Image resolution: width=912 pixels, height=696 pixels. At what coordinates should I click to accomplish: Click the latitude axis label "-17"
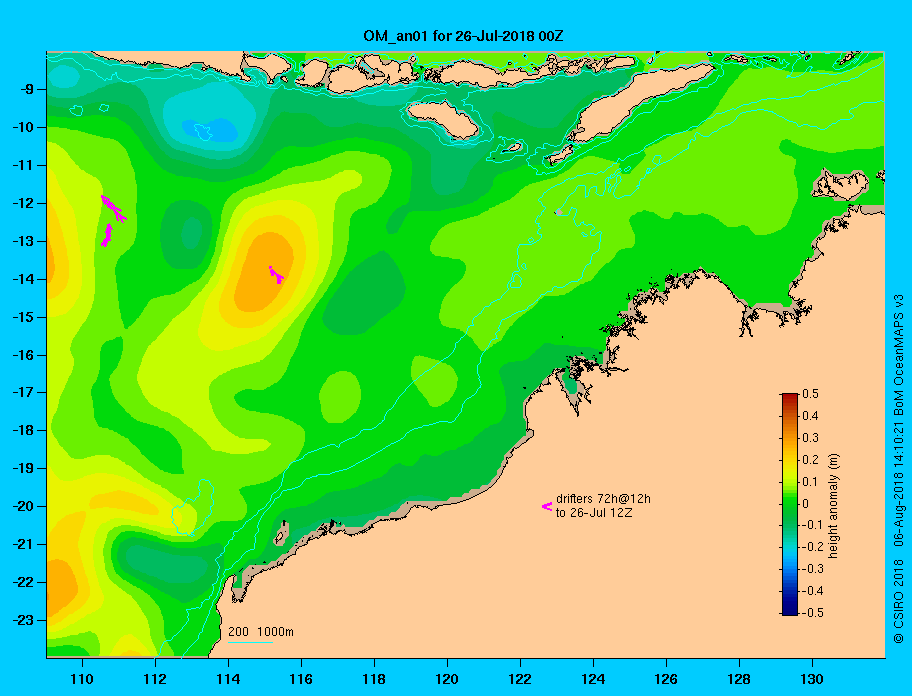tap(23, 392)
